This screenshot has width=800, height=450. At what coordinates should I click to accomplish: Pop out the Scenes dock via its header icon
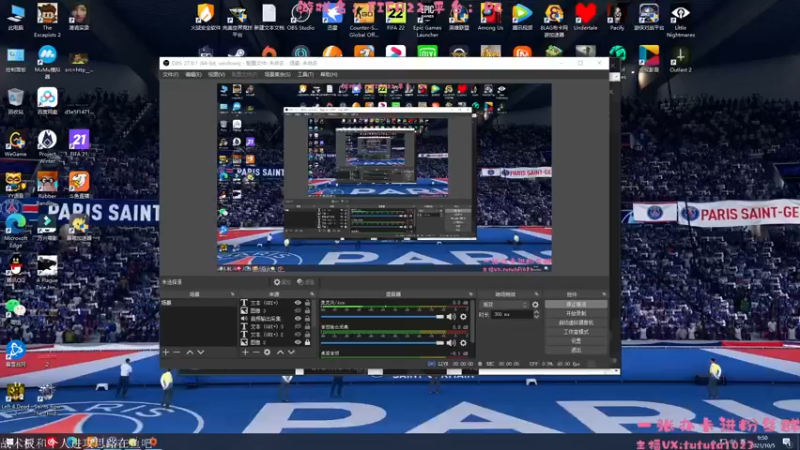233,294
